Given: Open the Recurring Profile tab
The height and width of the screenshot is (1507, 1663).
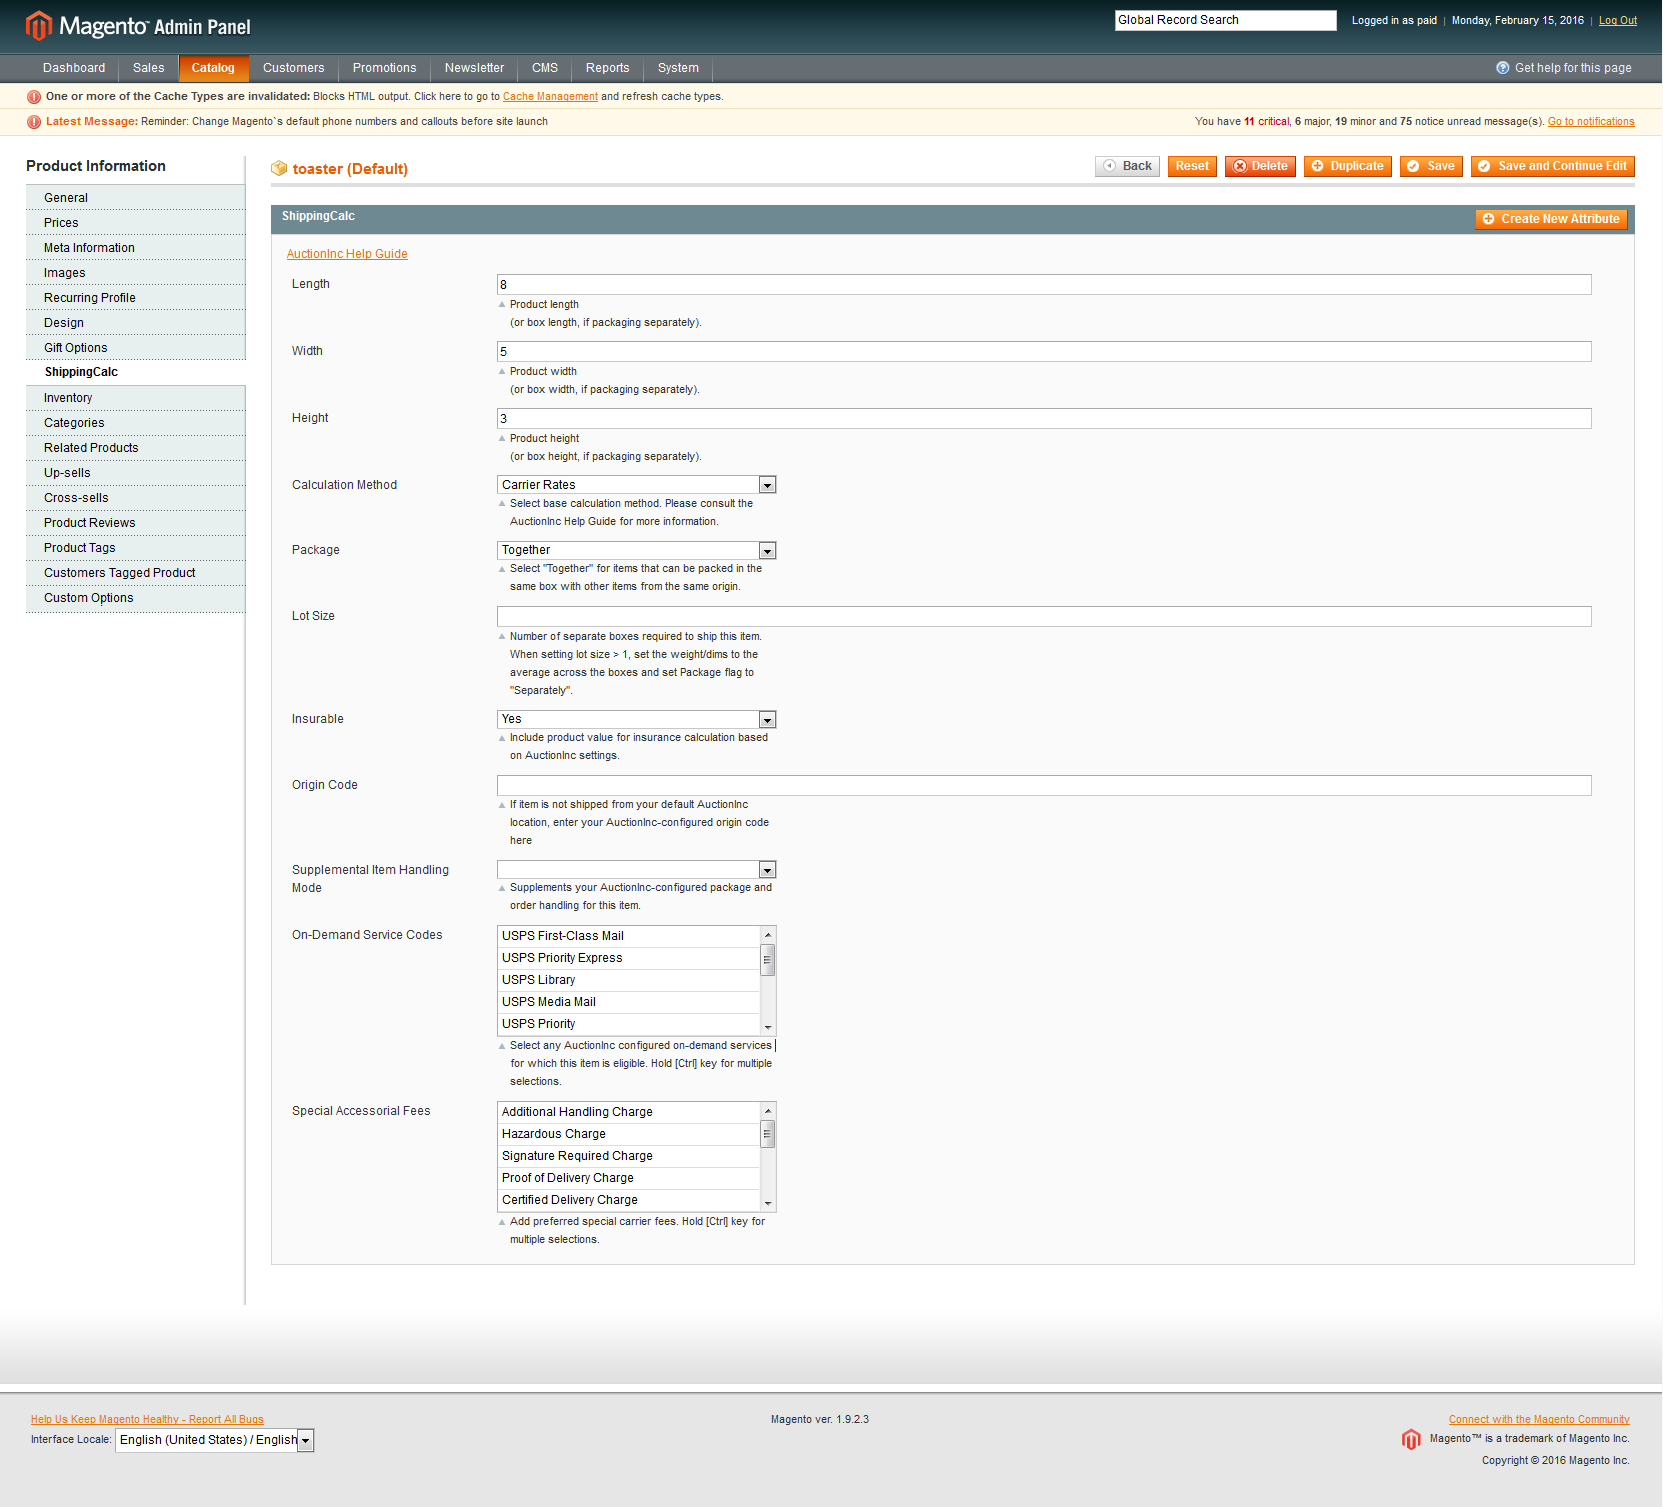Looking at the screenshot, I should point(136,298).
